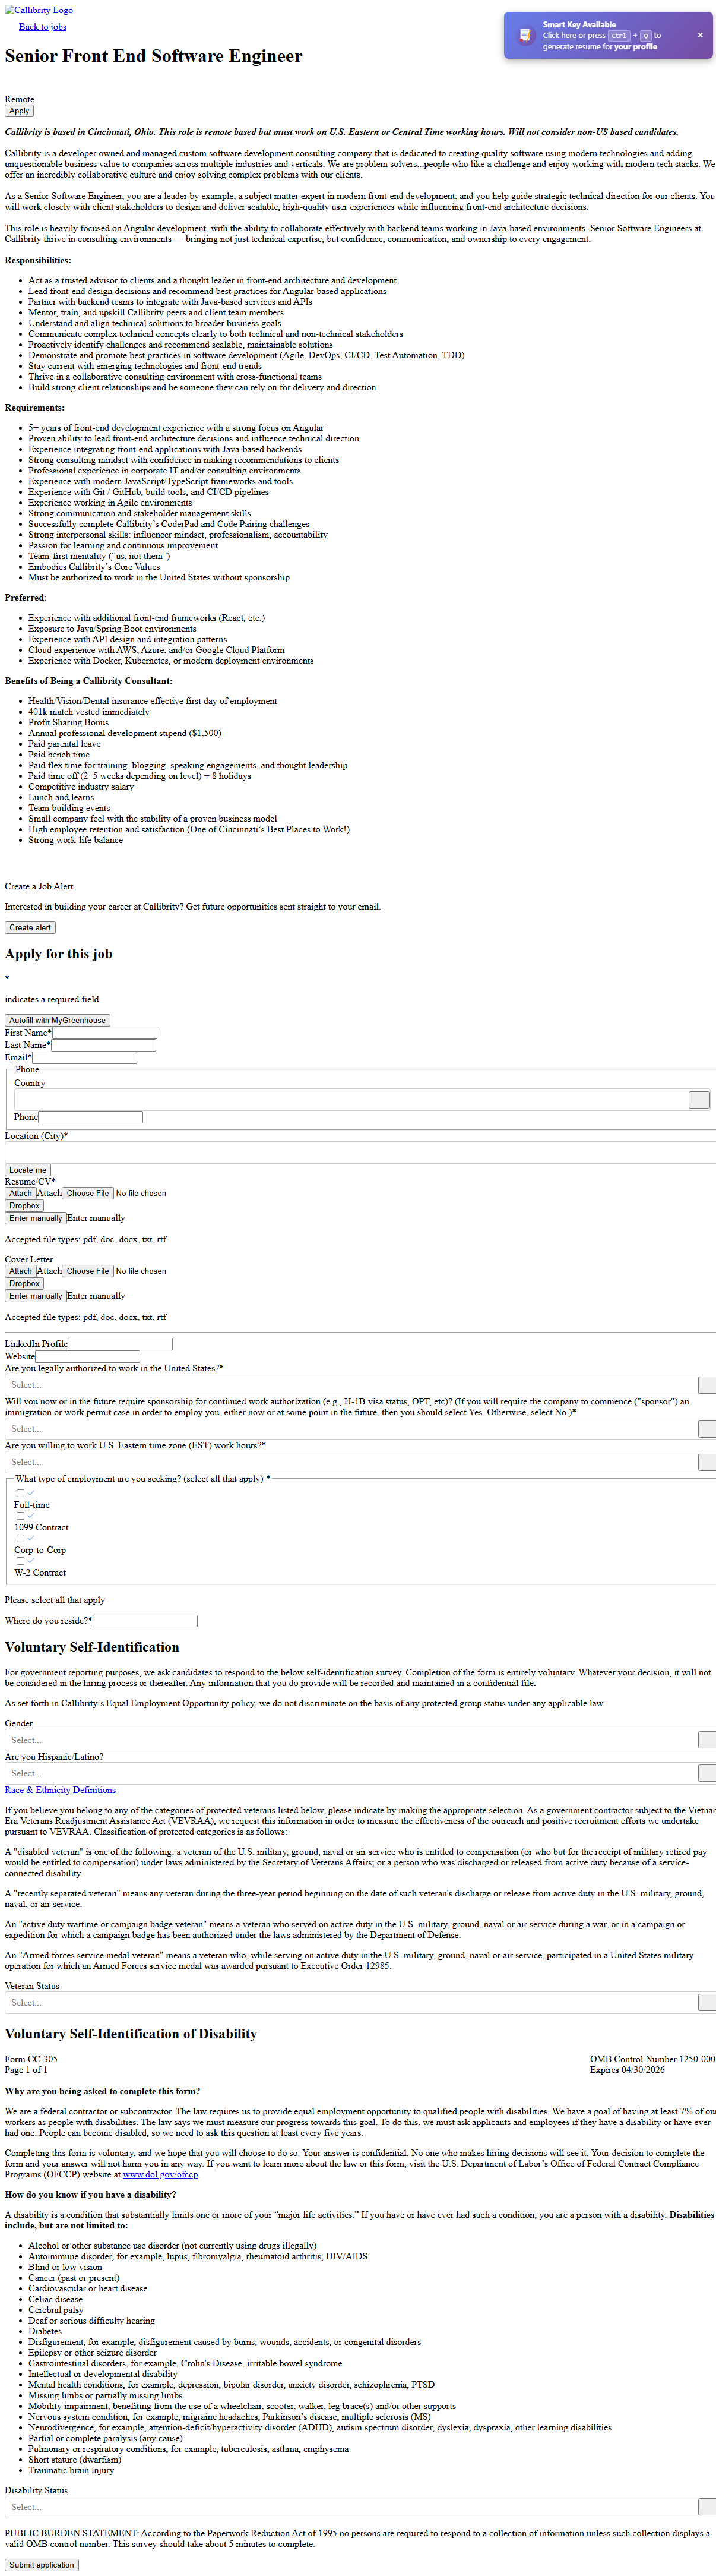Submit application using the bottom button
This screenshot has height=2576, width=716.
[41, 2564]
